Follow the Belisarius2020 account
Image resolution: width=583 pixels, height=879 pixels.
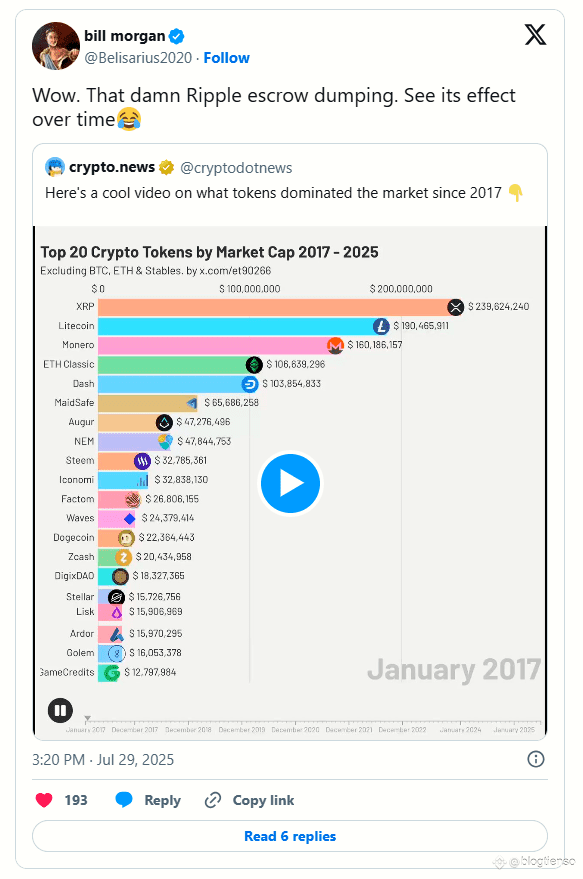226,58
